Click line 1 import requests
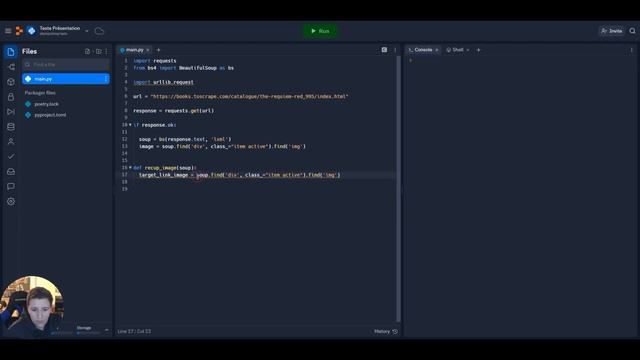The image size is (640, 360). coord(155,61)
